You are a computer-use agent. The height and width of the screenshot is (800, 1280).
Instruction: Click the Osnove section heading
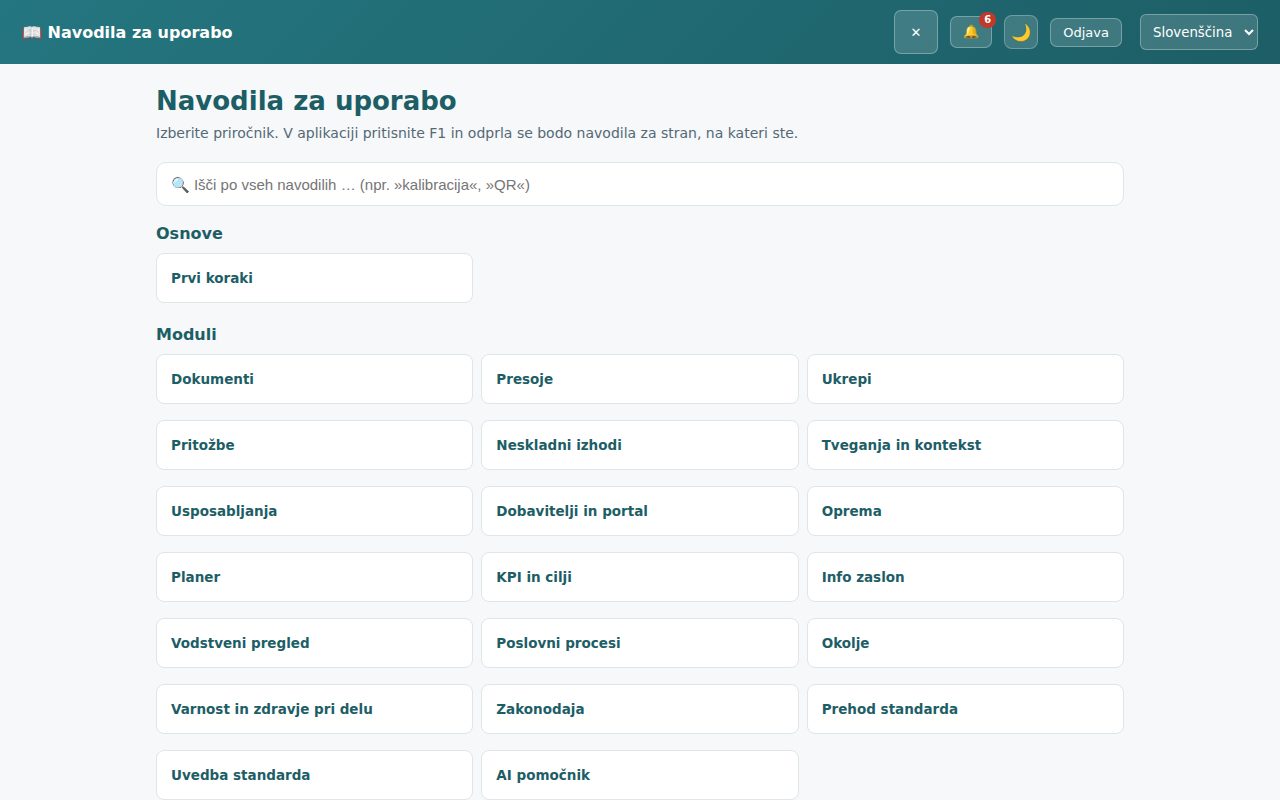click(189, 233)
